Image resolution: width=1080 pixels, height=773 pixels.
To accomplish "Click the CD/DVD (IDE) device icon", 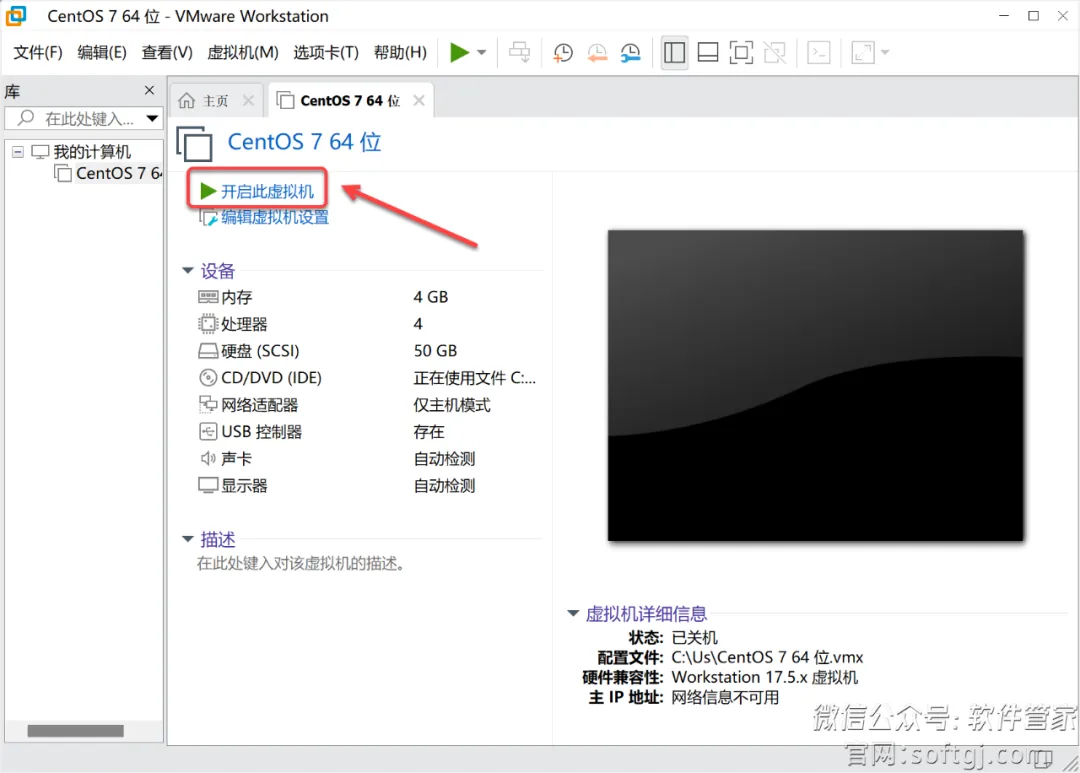I will (208, 378).
